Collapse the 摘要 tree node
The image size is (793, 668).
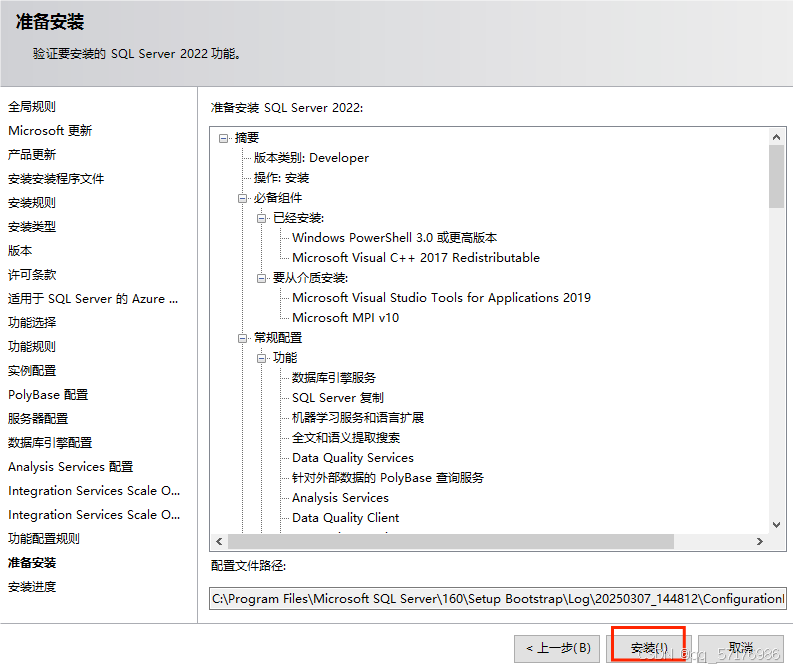223,138
